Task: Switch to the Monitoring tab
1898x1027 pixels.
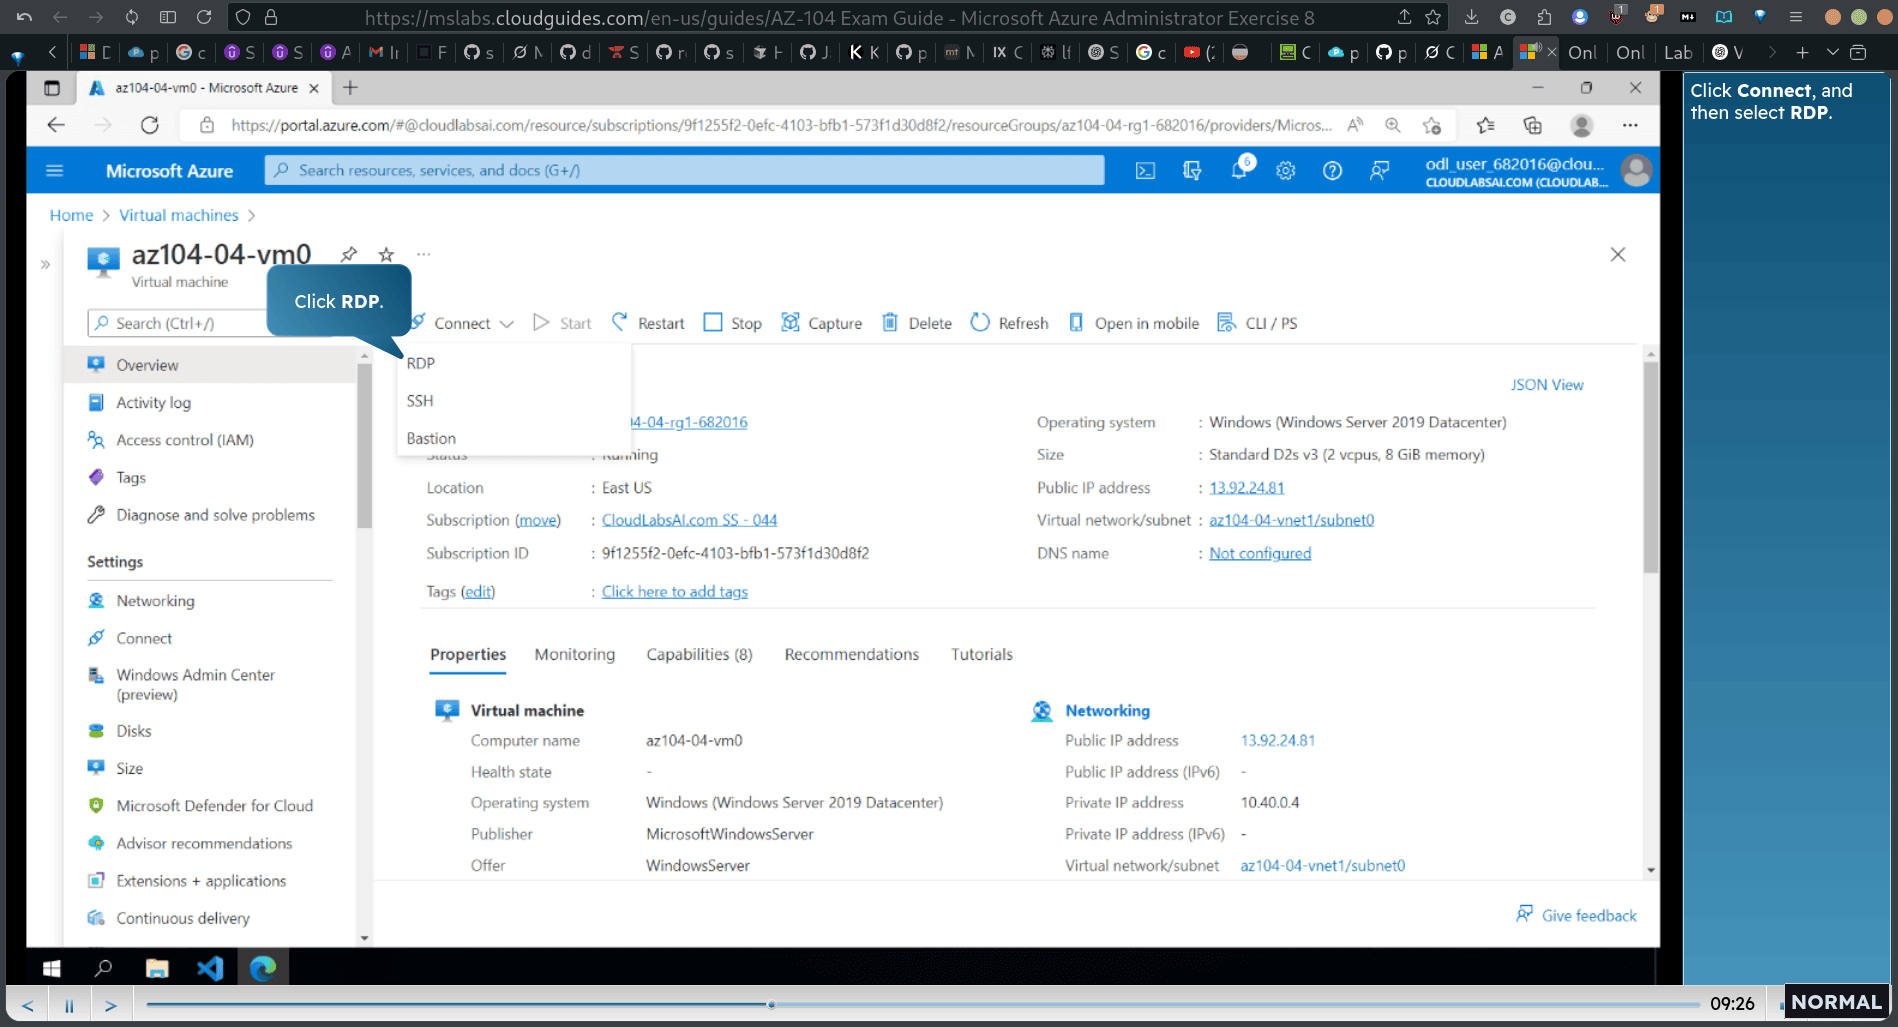Action: [x=575, y=654]
